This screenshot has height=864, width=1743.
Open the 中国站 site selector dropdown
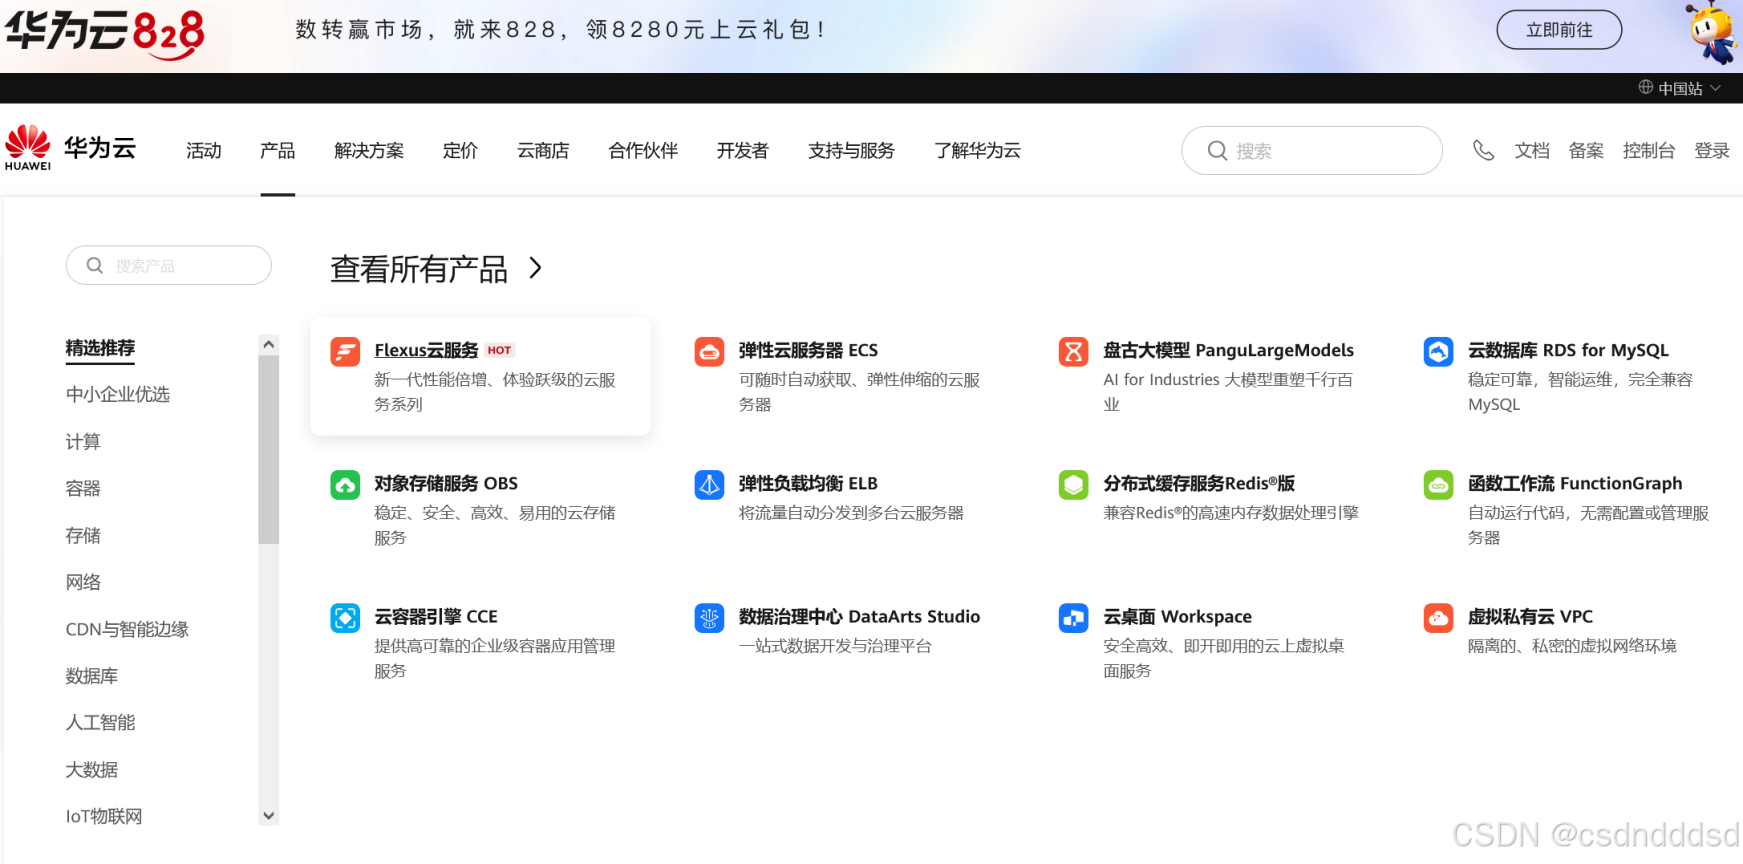(x=1680, y=88)
